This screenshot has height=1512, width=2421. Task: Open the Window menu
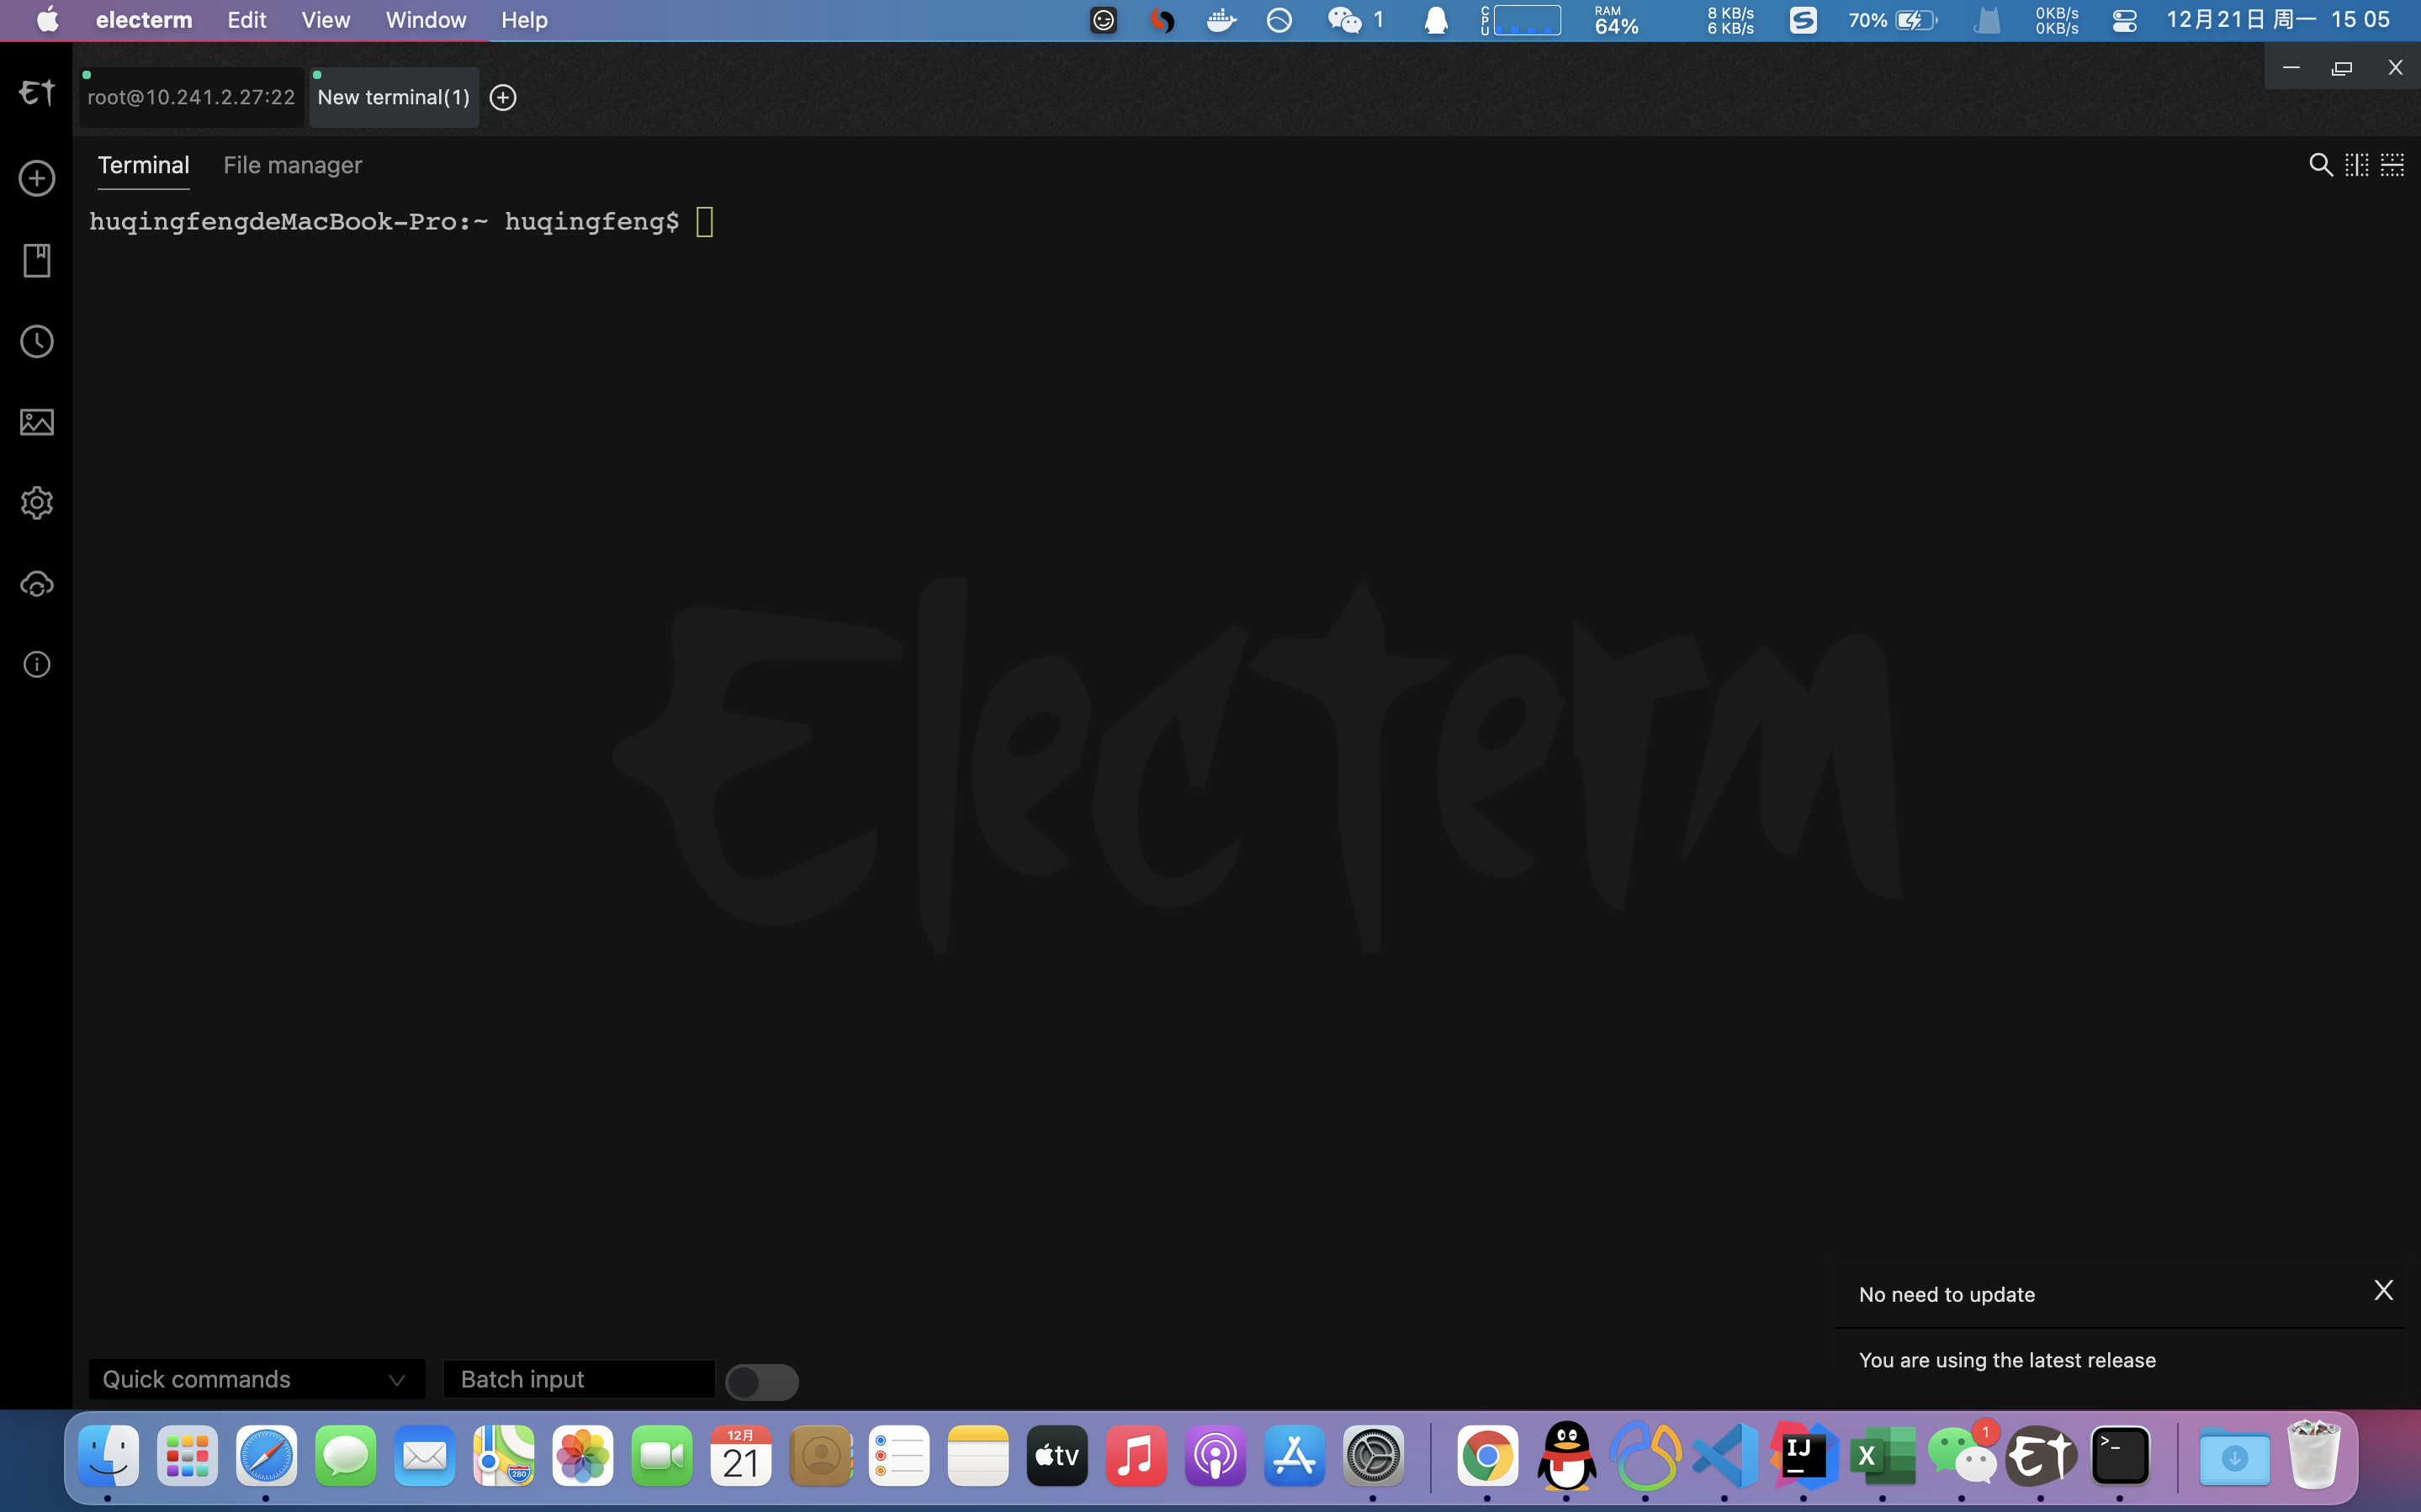(x=425, y=20)
